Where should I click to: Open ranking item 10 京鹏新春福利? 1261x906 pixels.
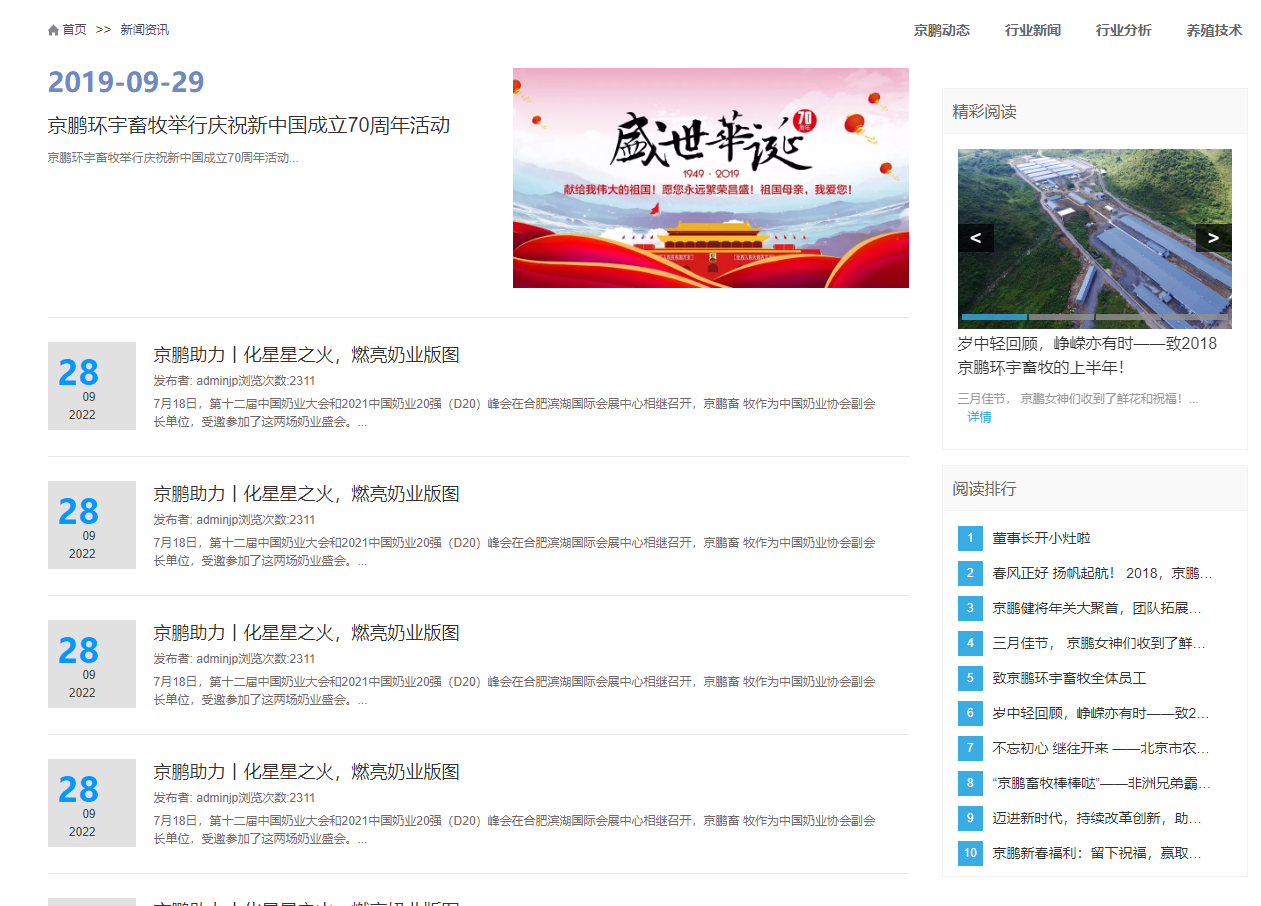pos(1097,853)
